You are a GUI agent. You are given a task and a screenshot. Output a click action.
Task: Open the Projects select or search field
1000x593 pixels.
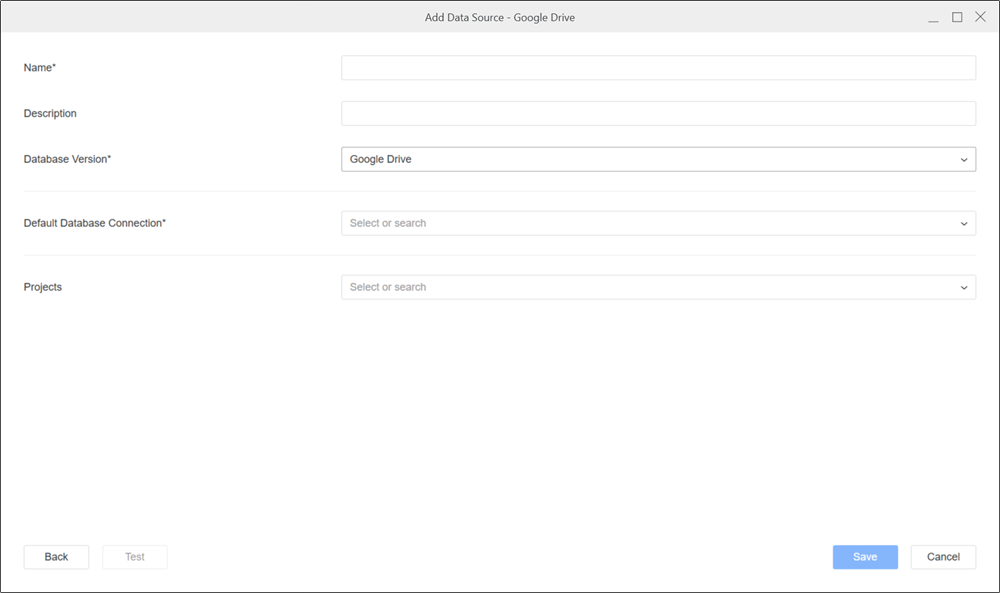click(x=648, y=287)
